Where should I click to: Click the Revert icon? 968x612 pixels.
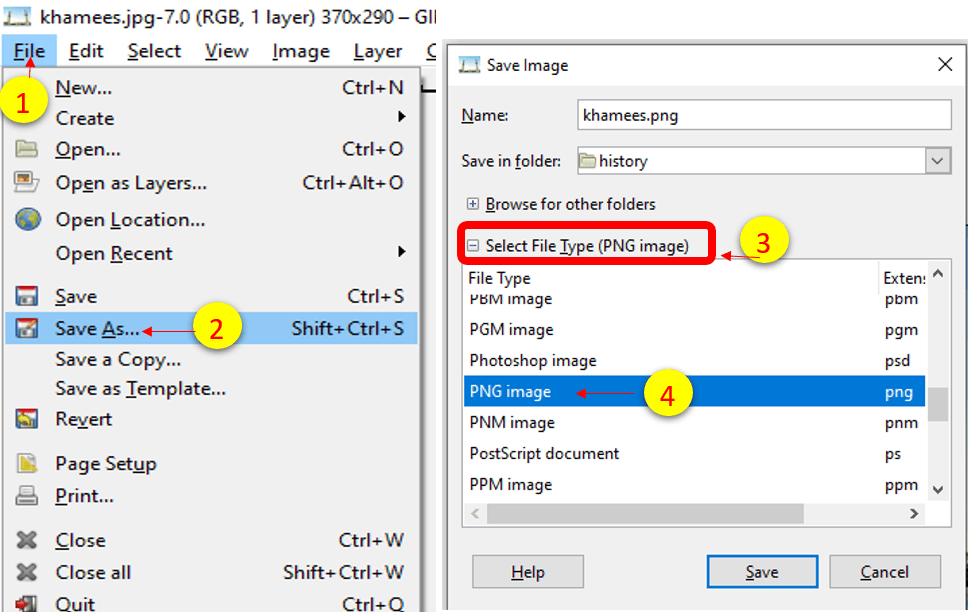pos(27,419)
